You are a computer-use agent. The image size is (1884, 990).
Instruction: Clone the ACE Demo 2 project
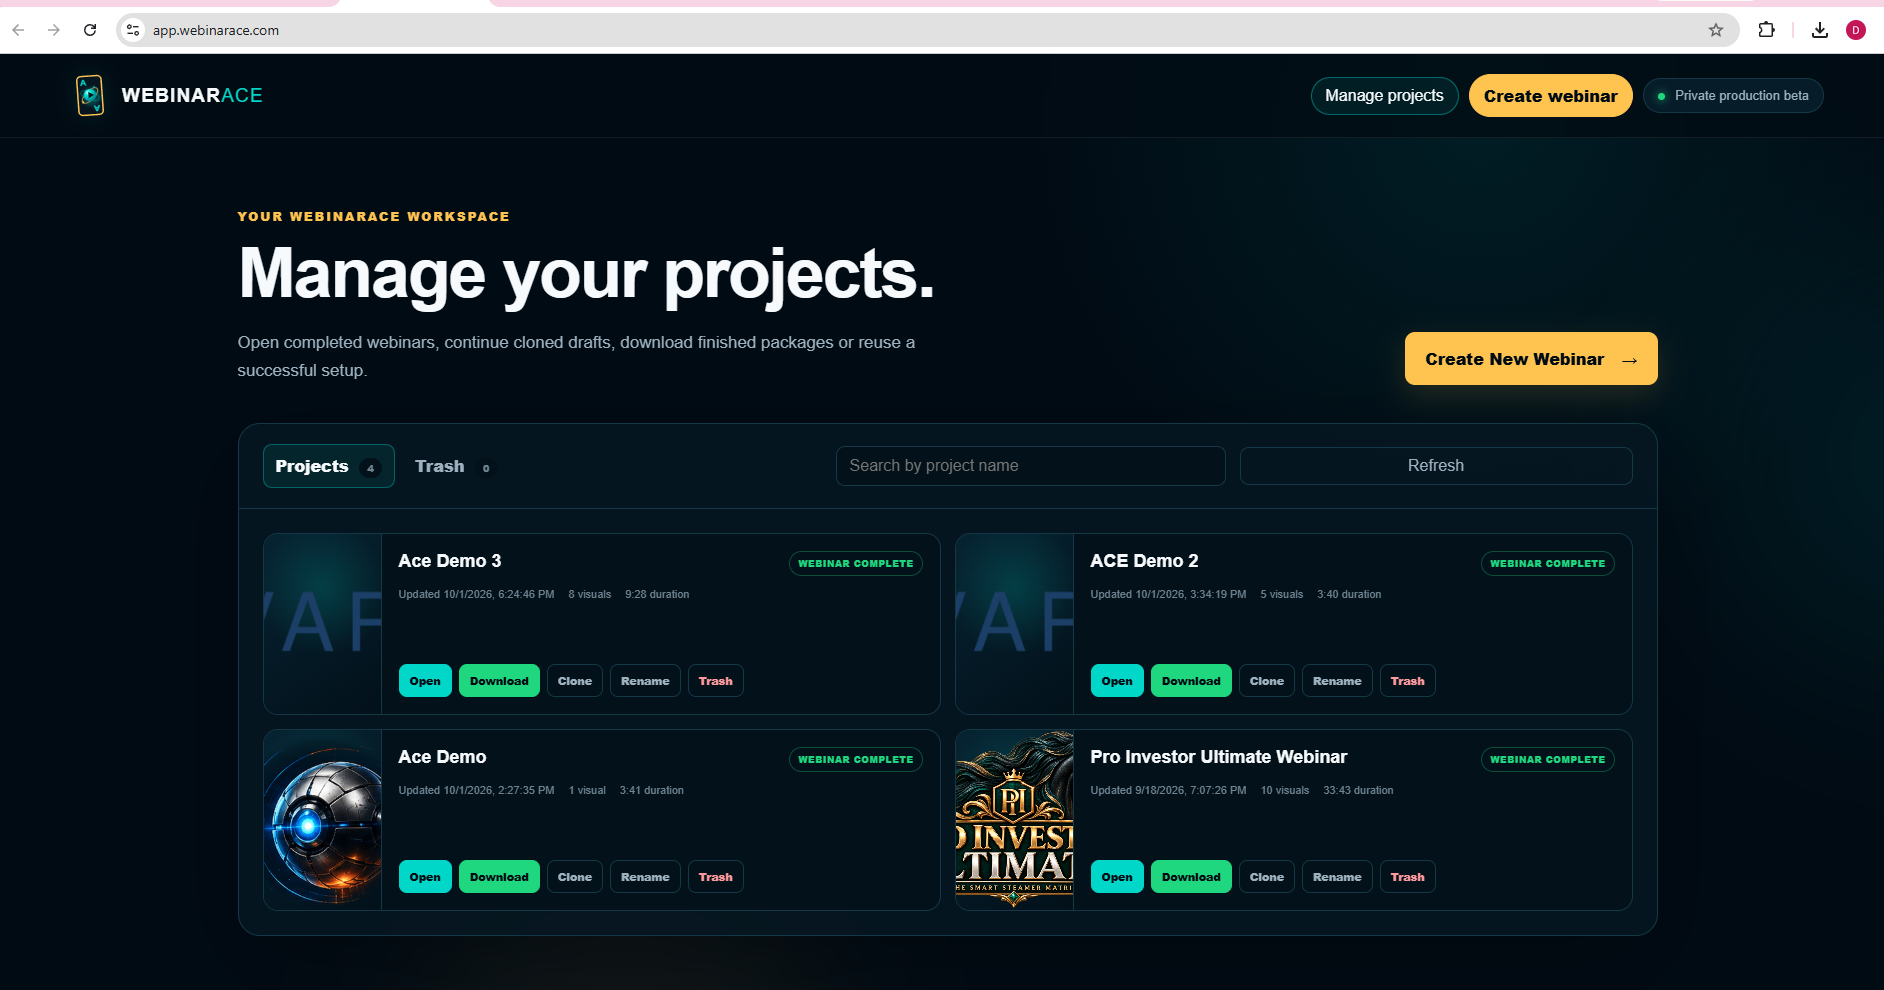[x=1267, y=681]
